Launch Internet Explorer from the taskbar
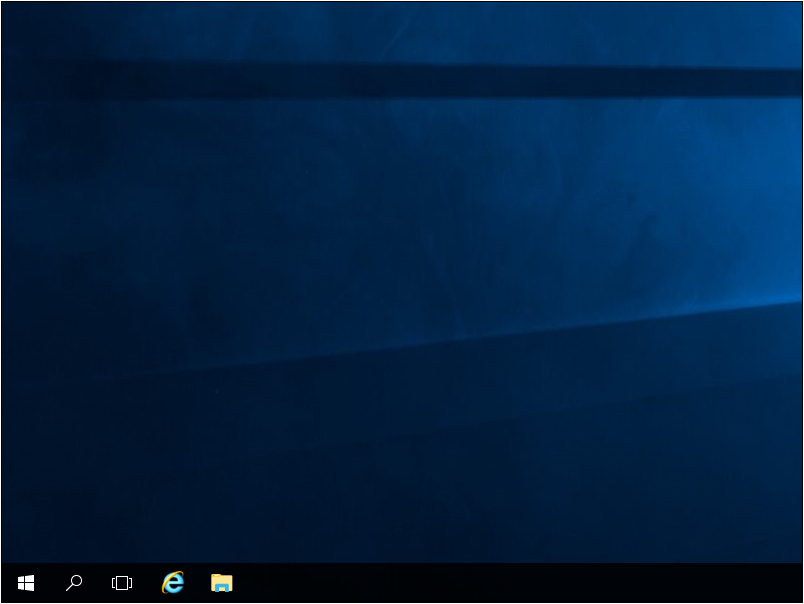 173,582
